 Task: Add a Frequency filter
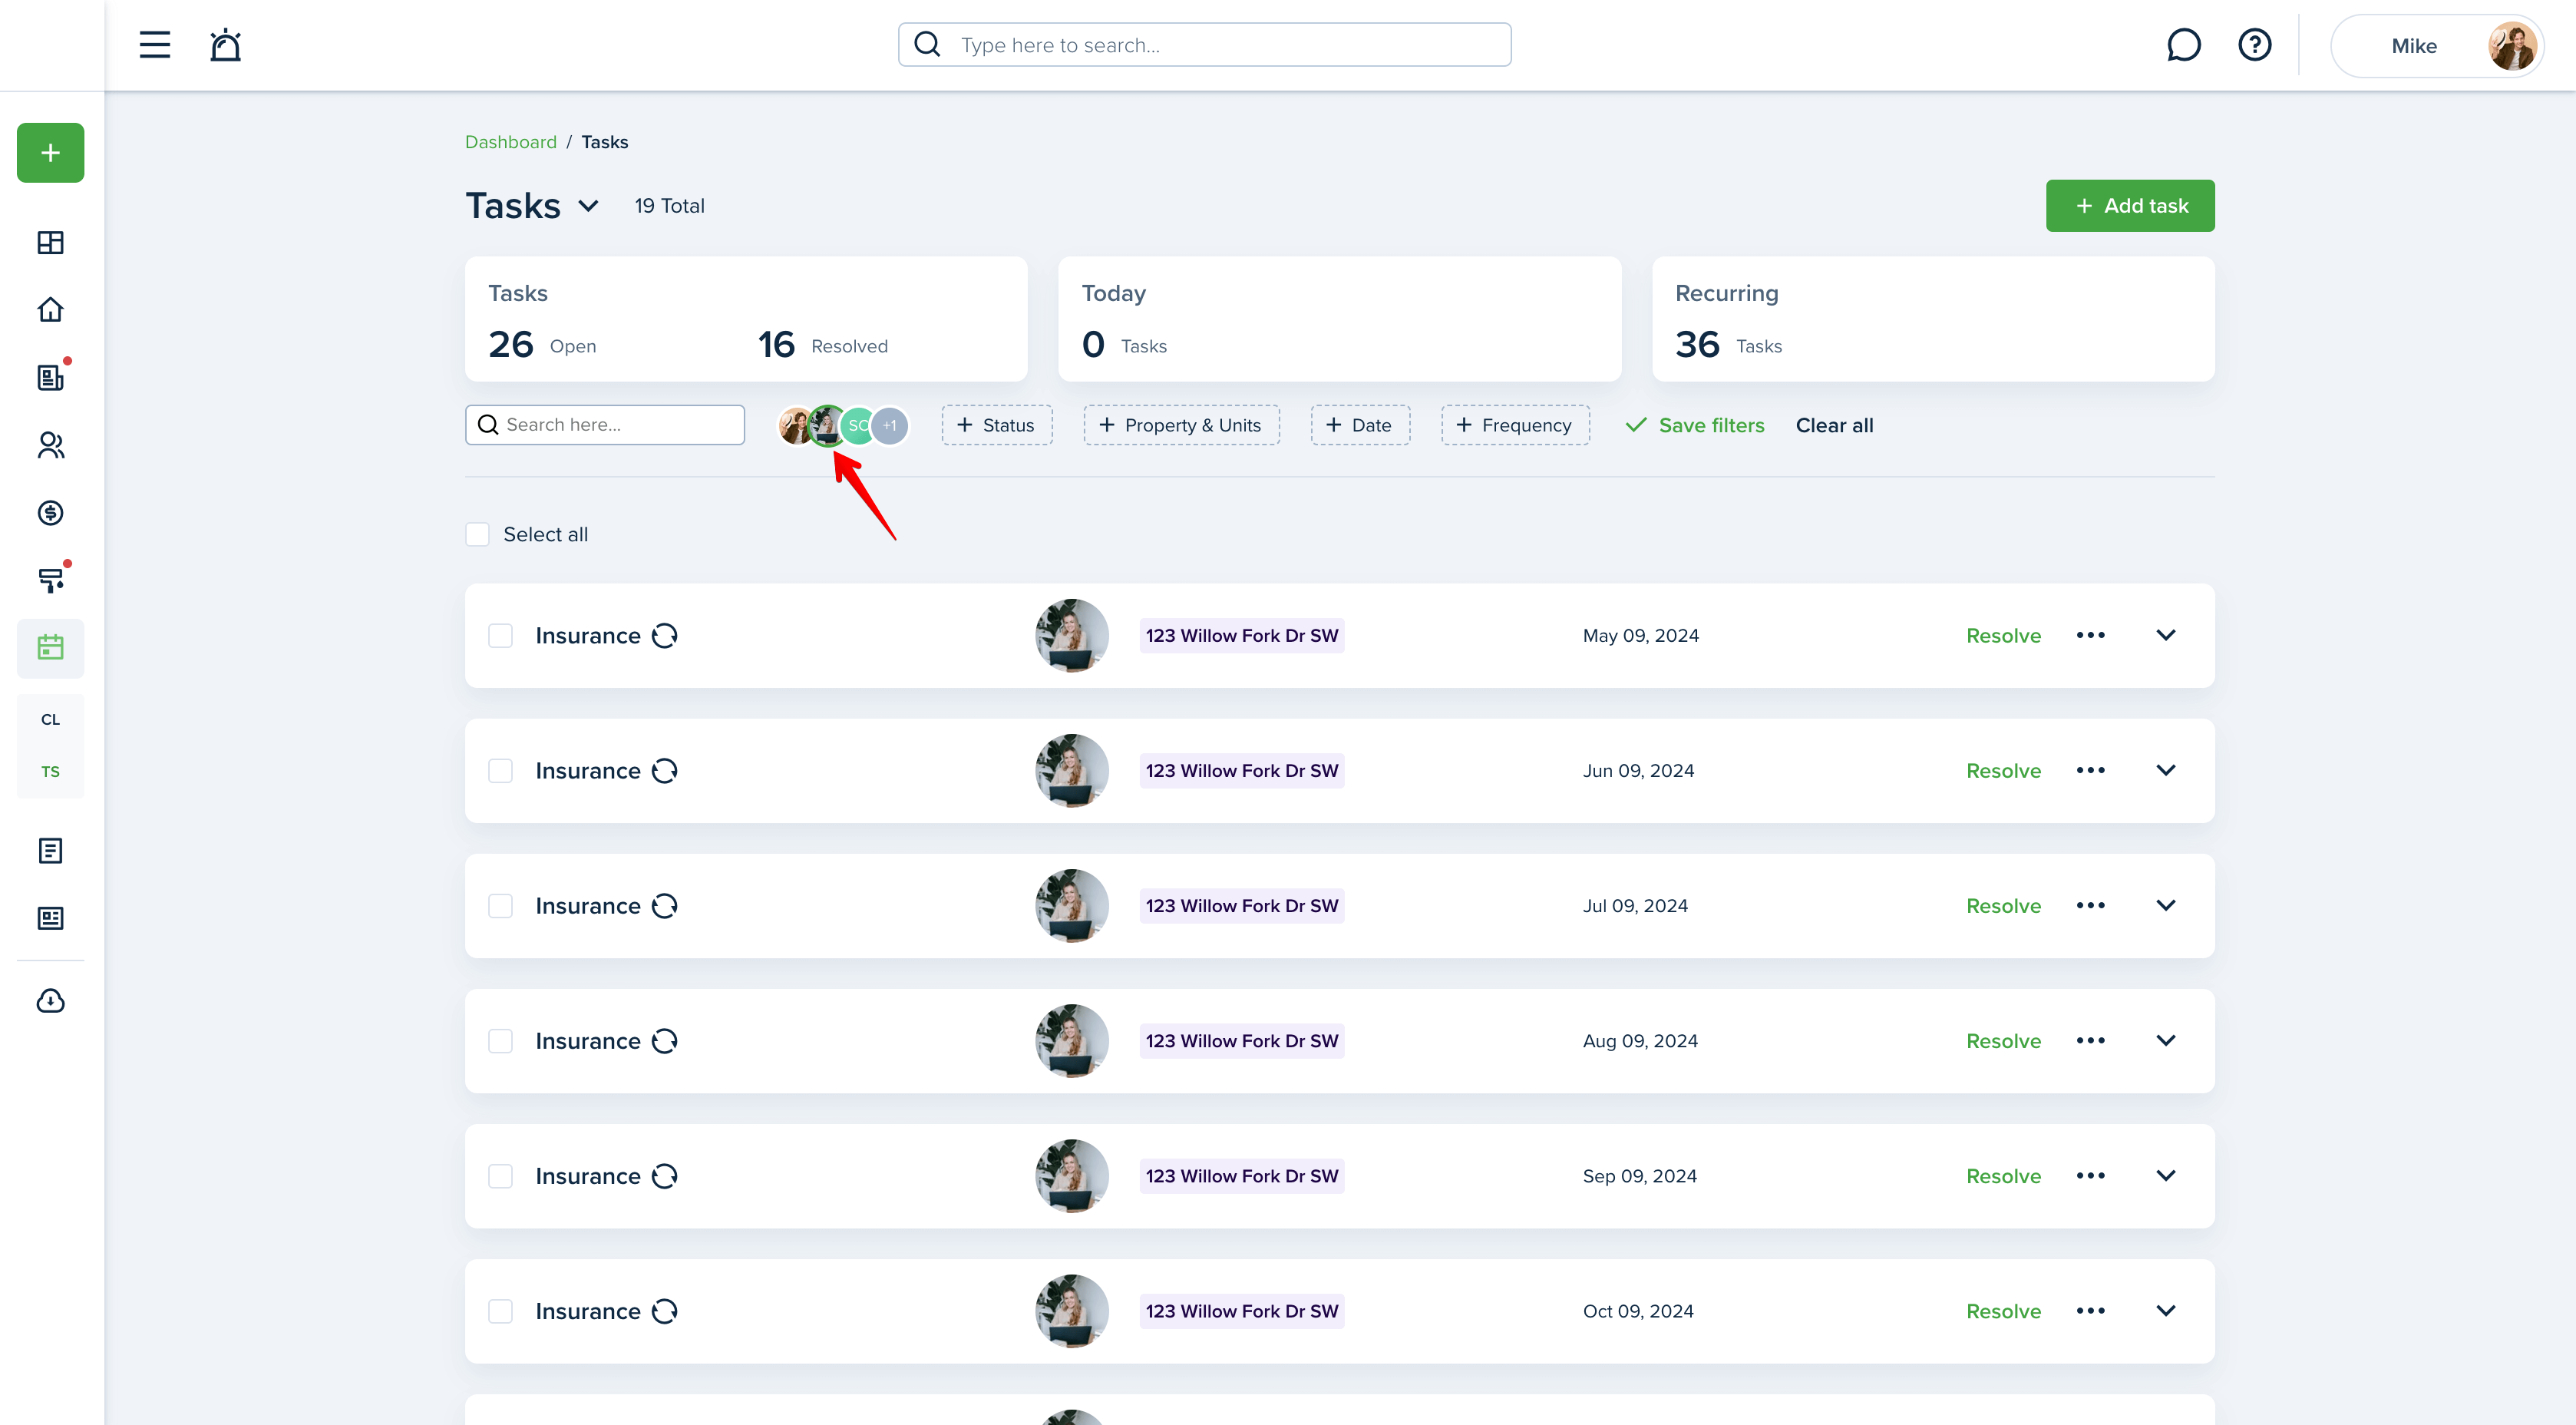coord(1515,425)
